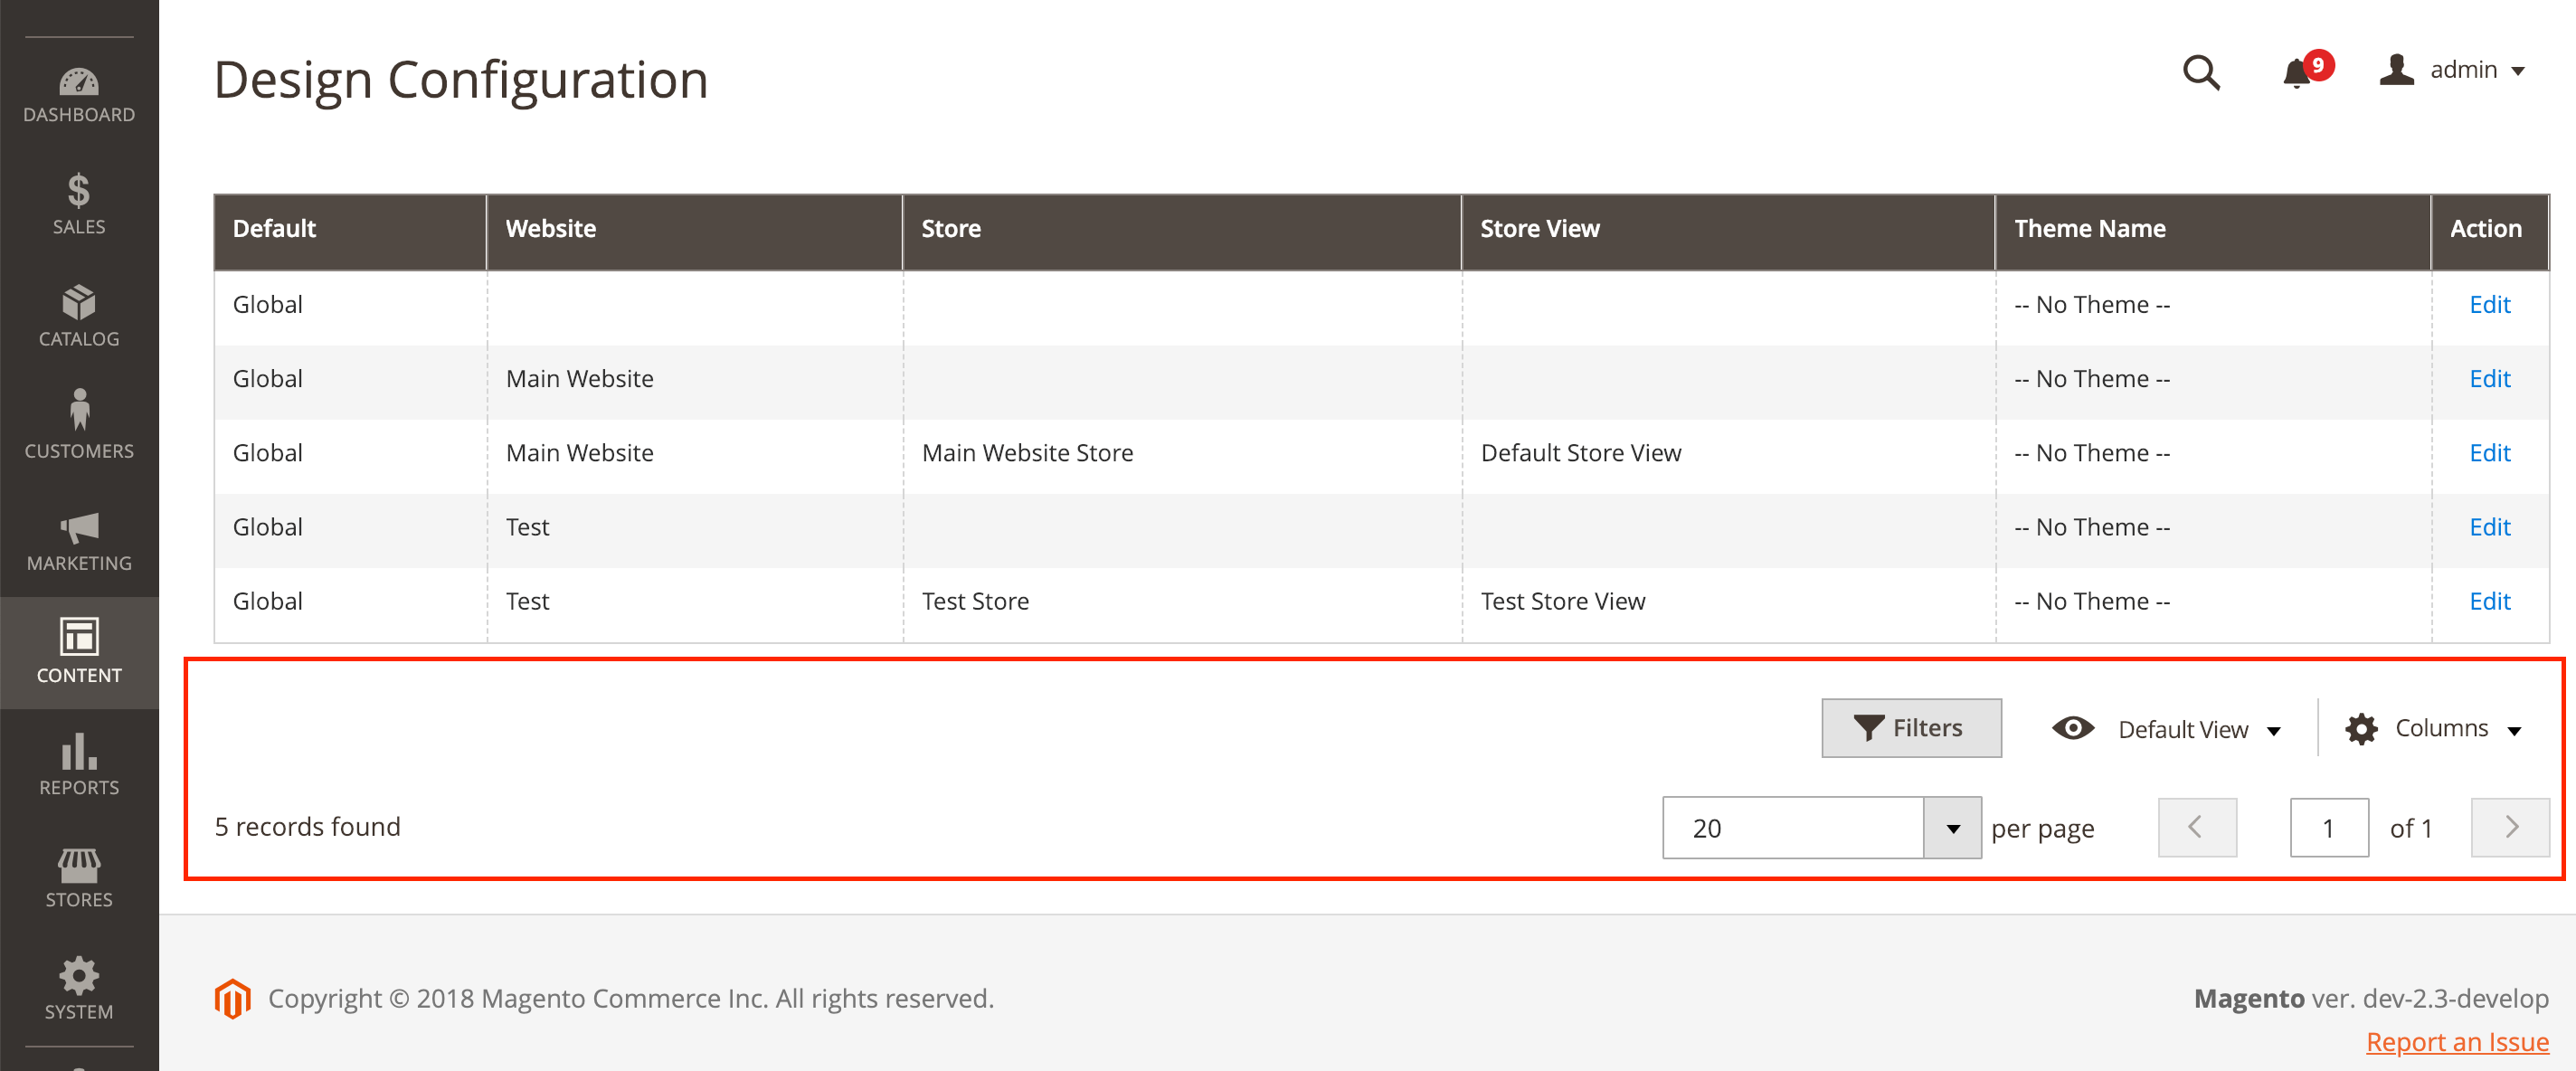
Task: Click the Magento version text in footer
Action: pyautogui.click(x=2371, y=998)
